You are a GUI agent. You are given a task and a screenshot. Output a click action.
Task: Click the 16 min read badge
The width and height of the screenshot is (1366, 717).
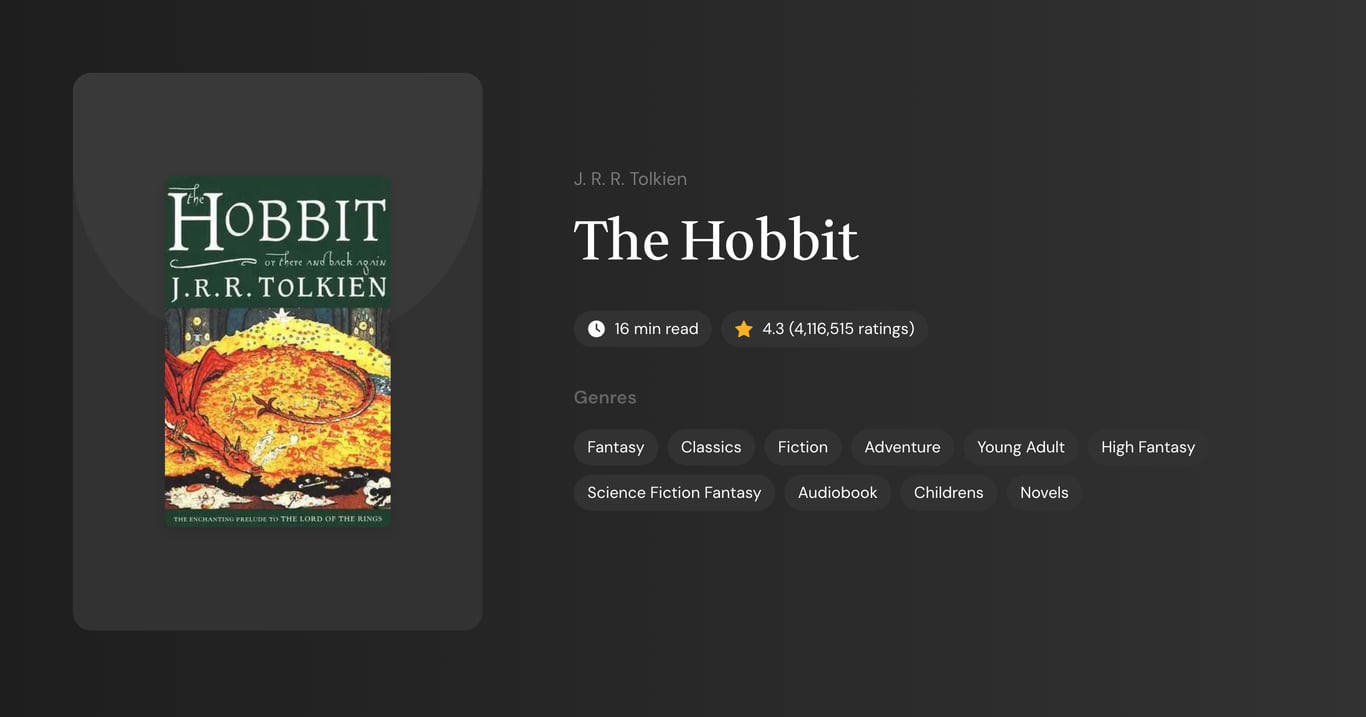(x=642, y=328)
